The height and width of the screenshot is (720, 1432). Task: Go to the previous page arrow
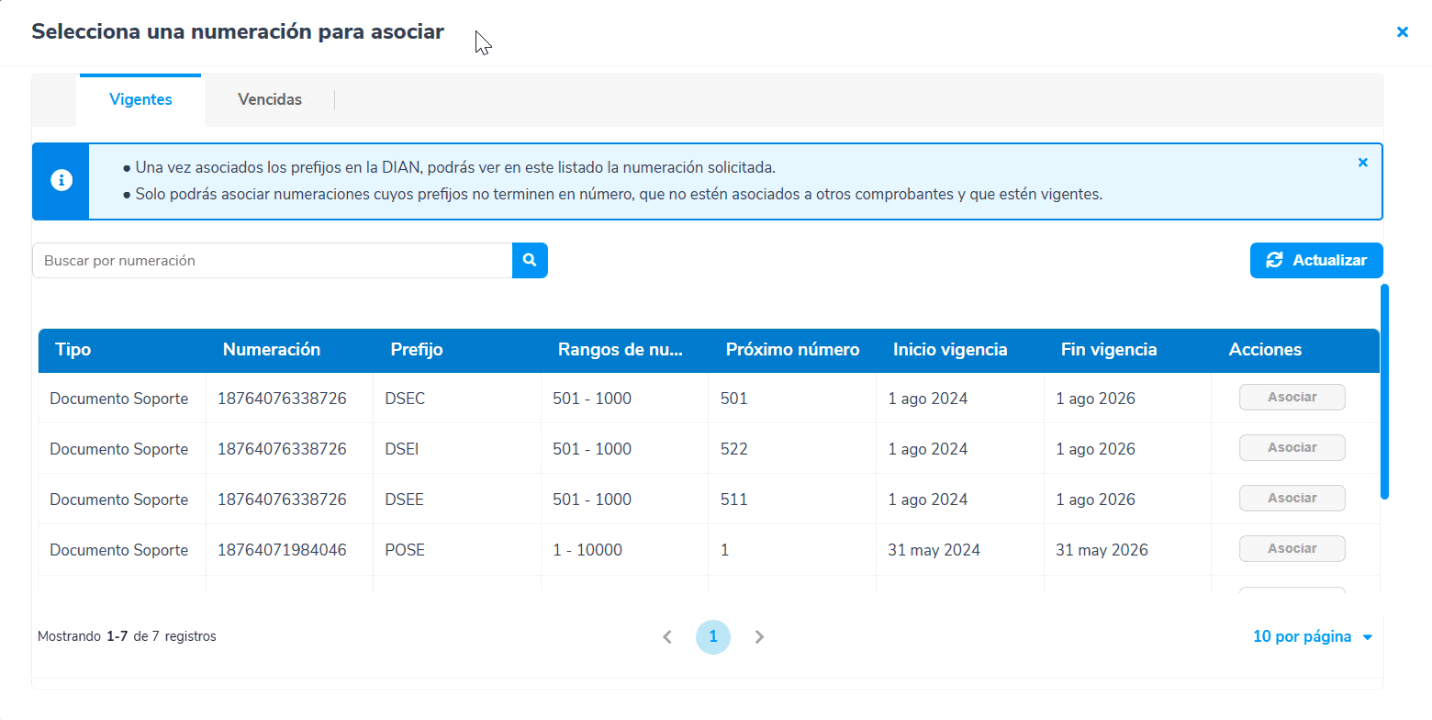667,637
